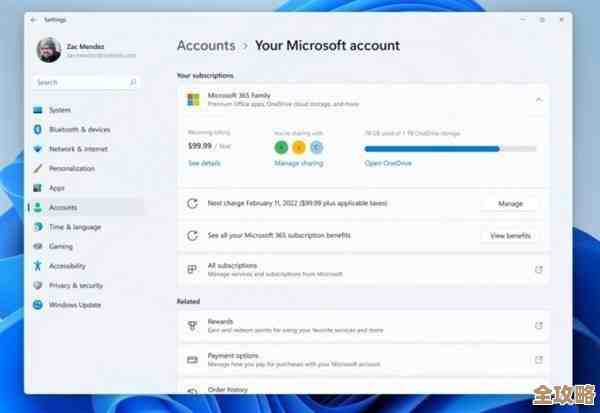This screenshot has width=600, height=413.
Task: Open Accessibility category
Action: pyautogui.click(x=86, y=266)
